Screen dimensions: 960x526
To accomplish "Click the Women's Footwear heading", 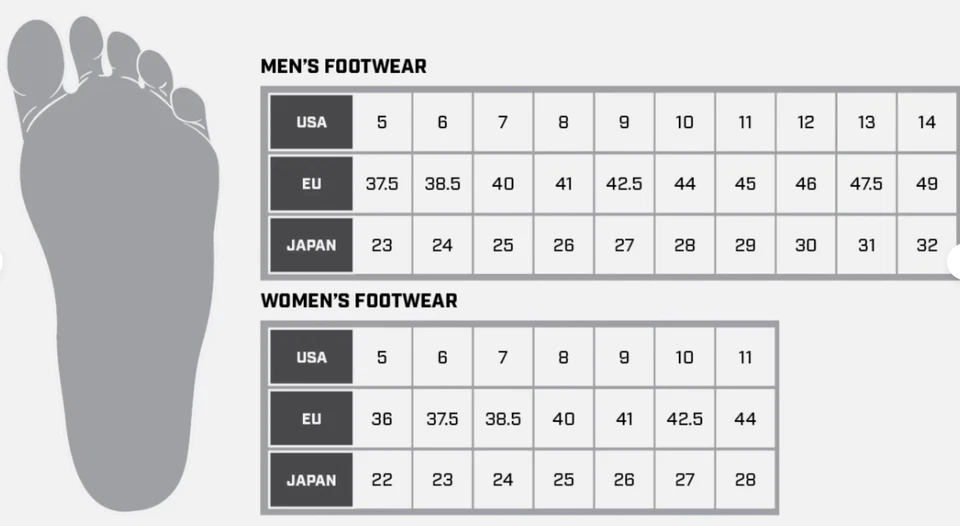I will point(359,301).
